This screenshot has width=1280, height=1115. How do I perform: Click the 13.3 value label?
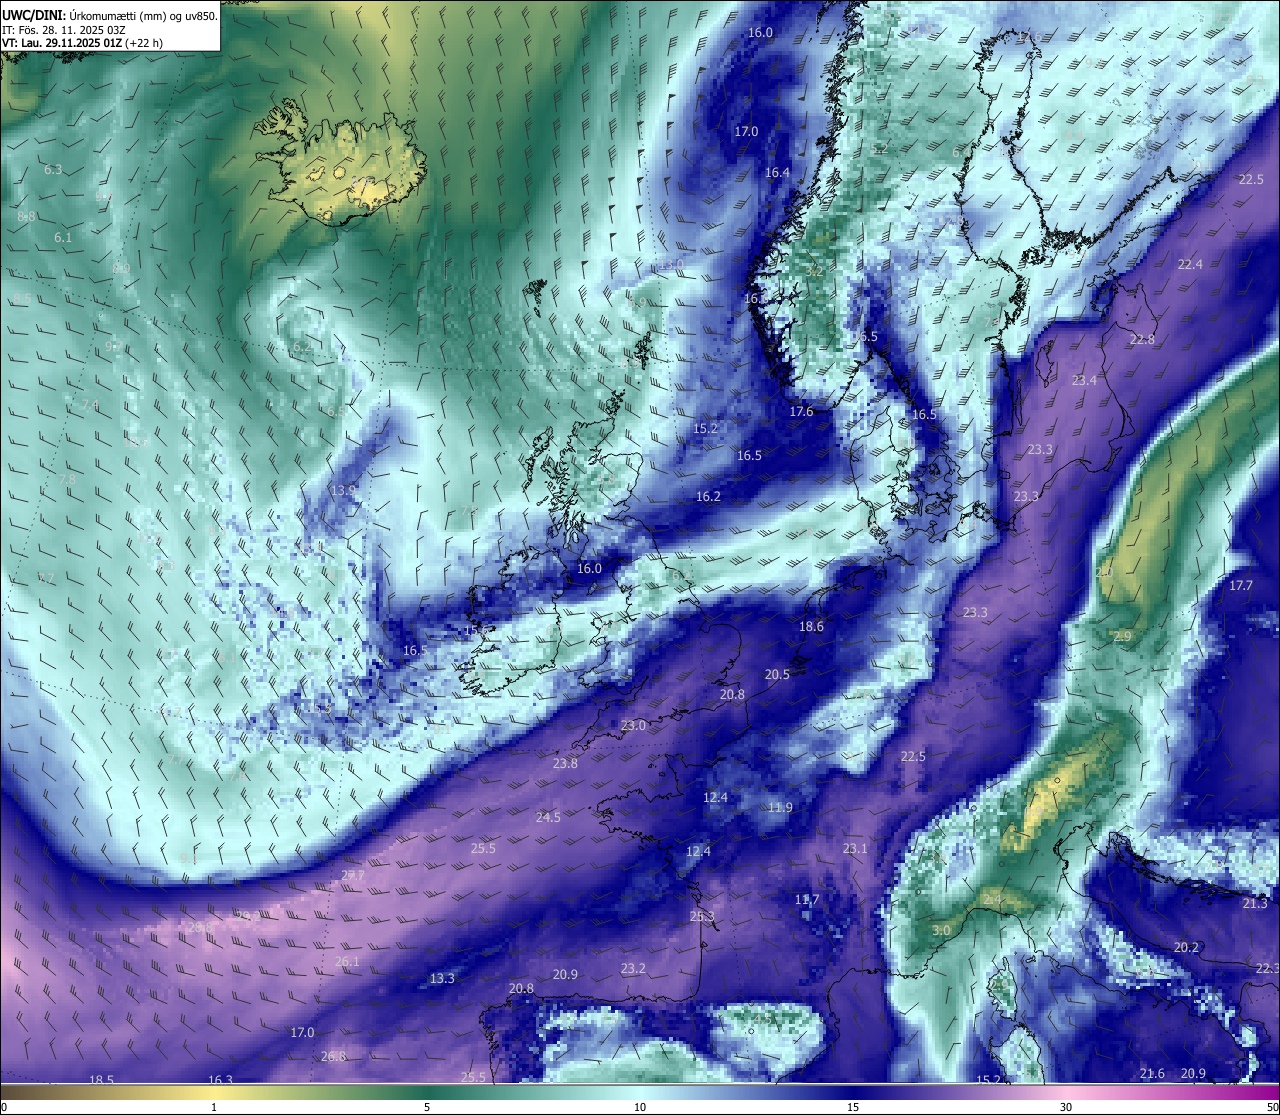pos(442,979)
